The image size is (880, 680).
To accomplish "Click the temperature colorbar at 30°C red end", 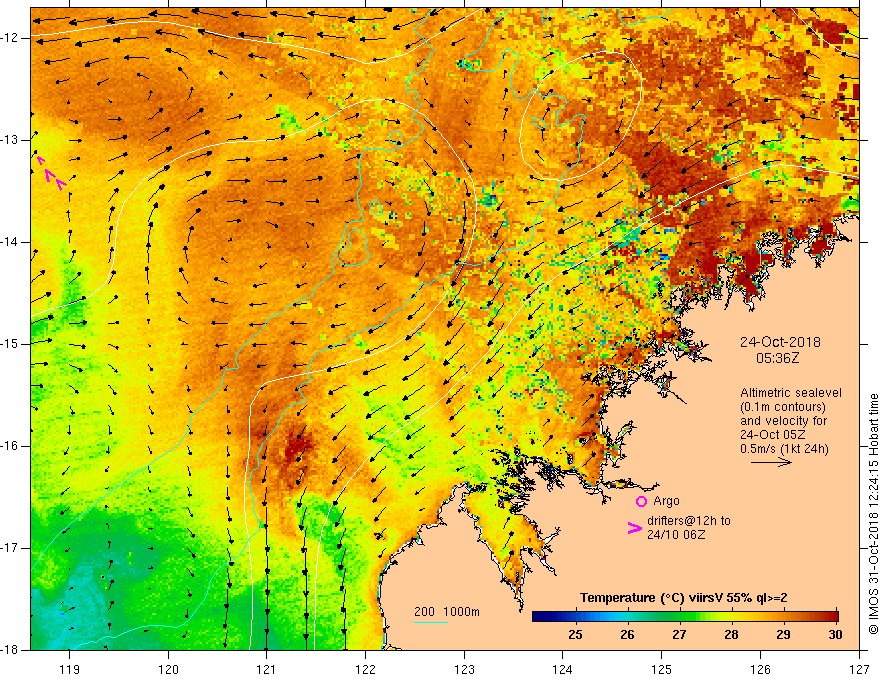I will click(834, 617).
